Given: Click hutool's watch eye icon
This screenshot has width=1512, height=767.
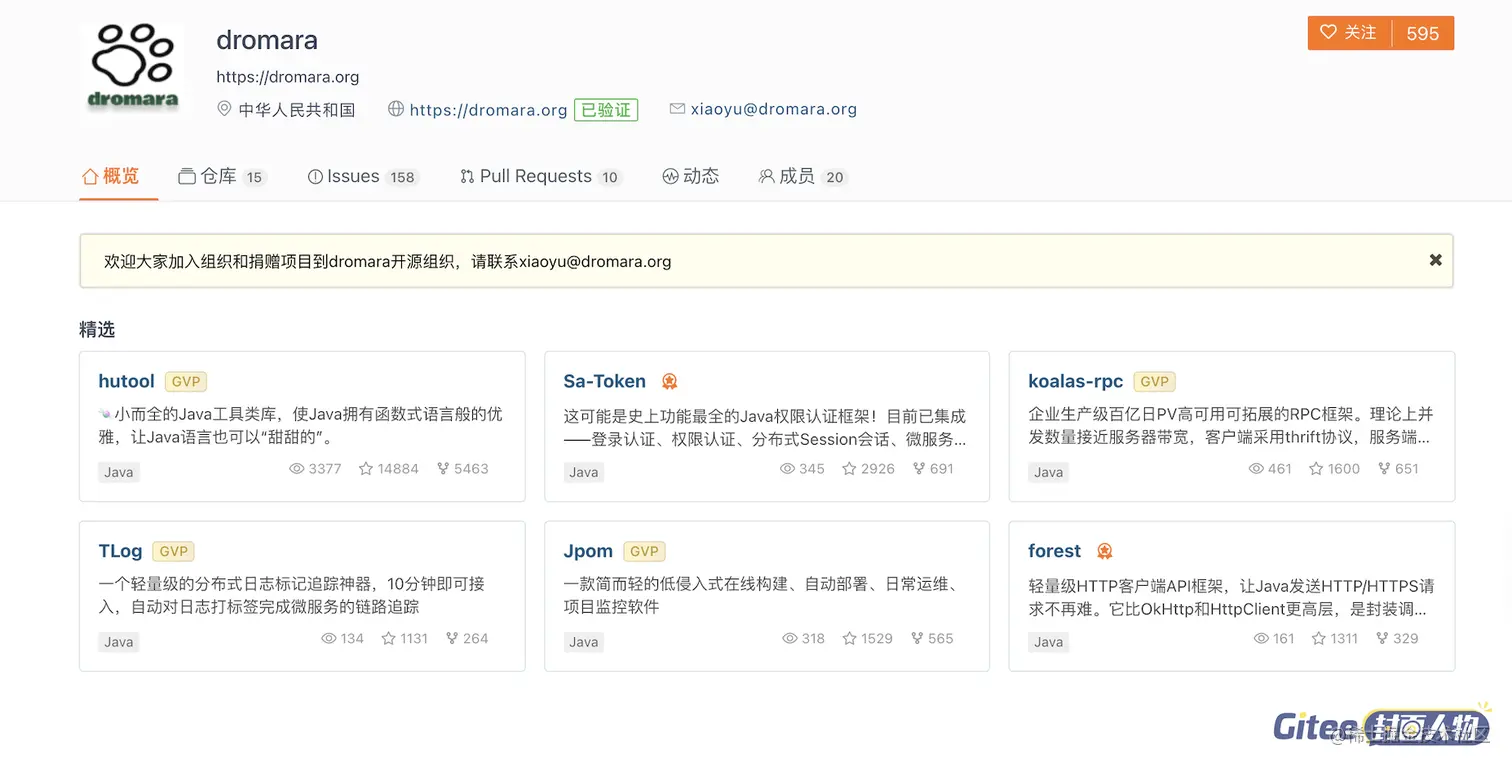Looking at the screenshot, I should (296, 468).
